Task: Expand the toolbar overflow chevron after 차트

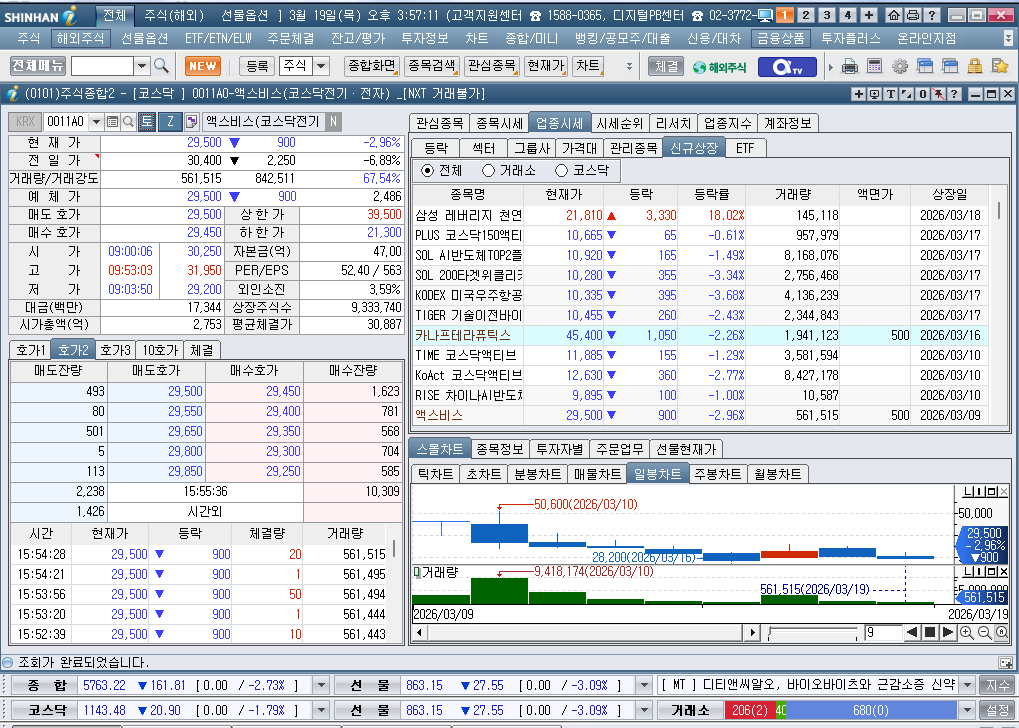Action: [628, 66]
